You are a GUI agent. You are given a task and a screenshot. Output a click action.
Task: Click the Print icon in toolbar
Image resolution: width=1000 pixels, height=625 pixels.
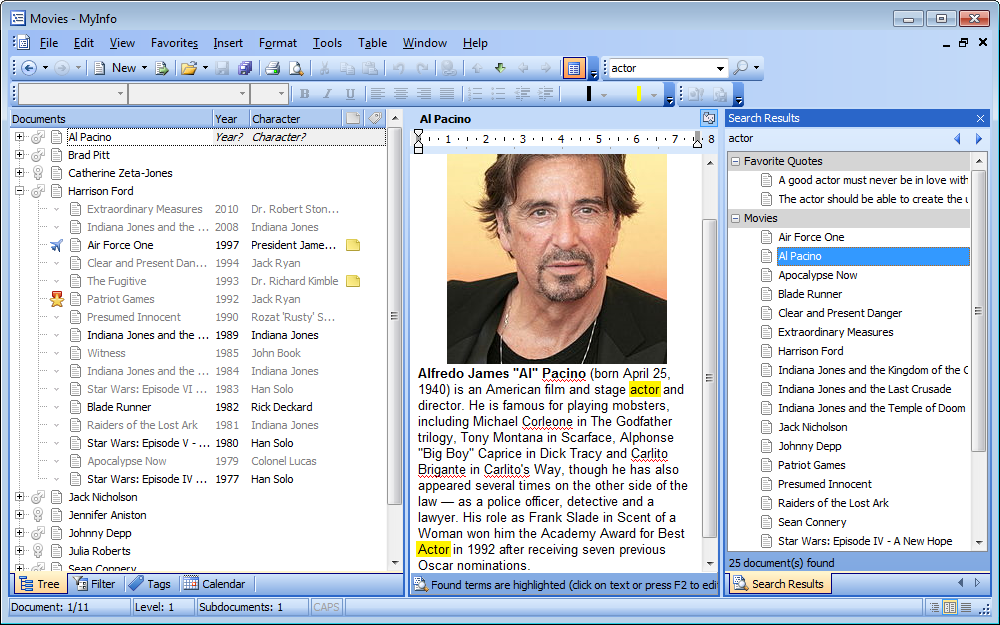(271, 68)
